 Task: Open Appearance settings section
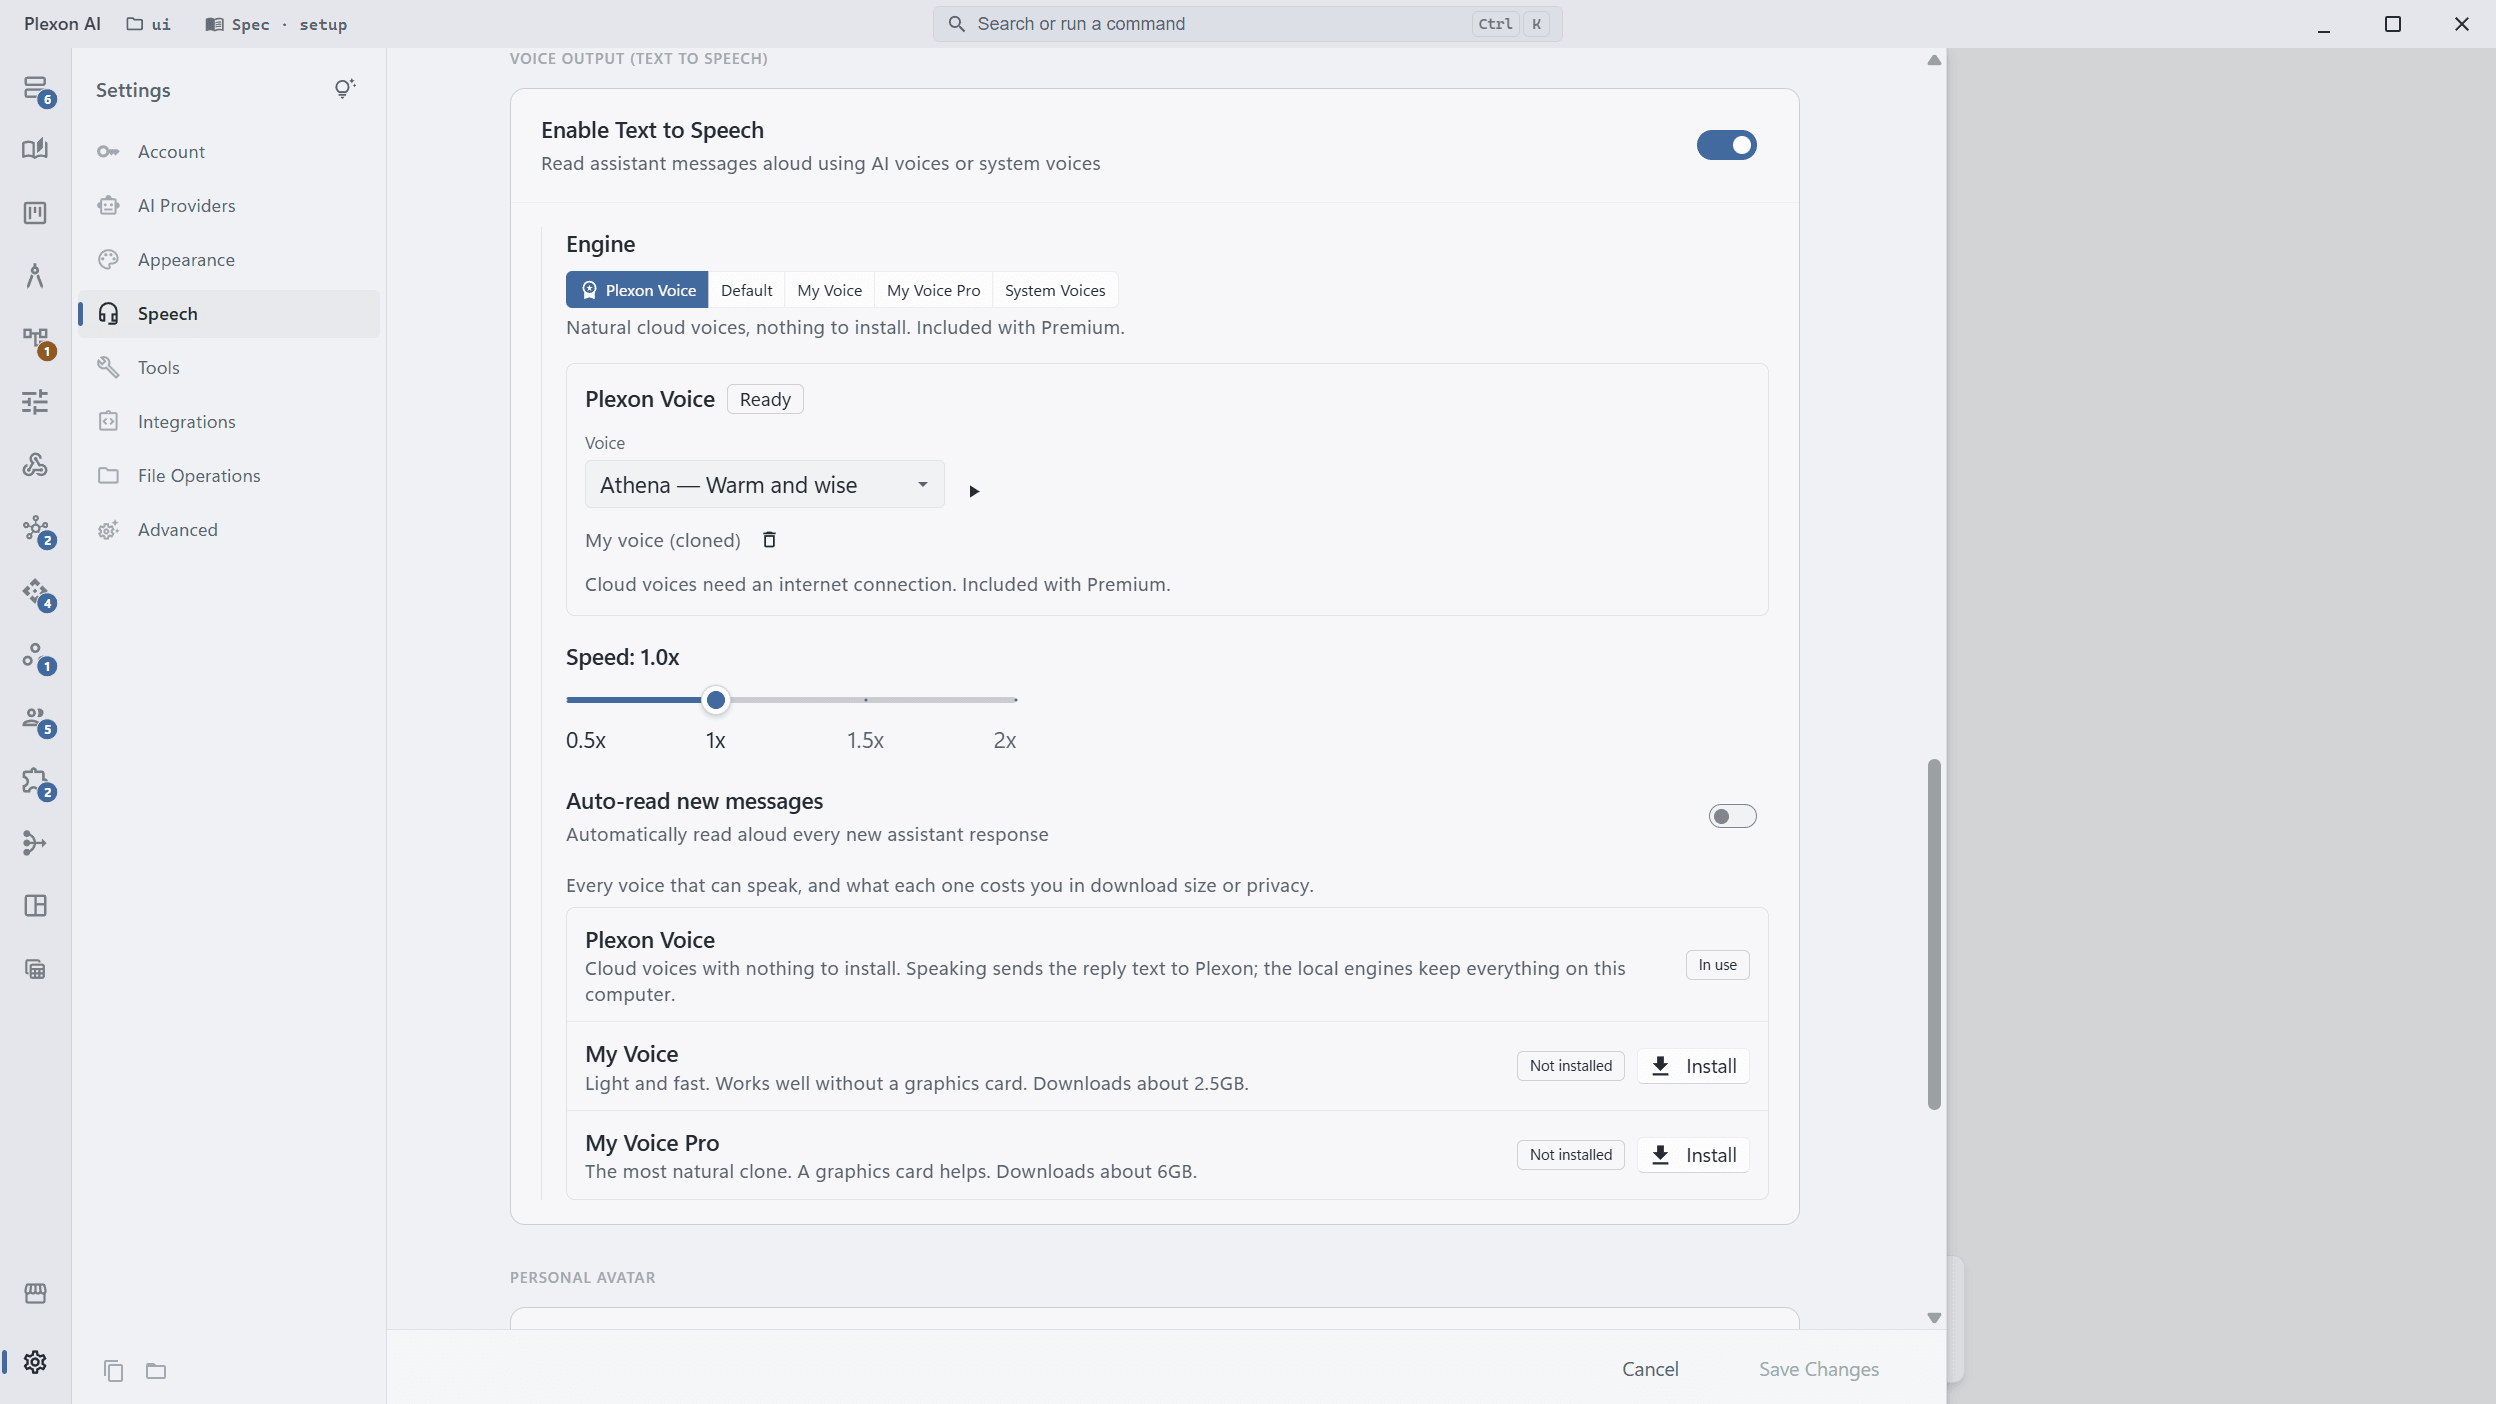(x=230, y=260)
